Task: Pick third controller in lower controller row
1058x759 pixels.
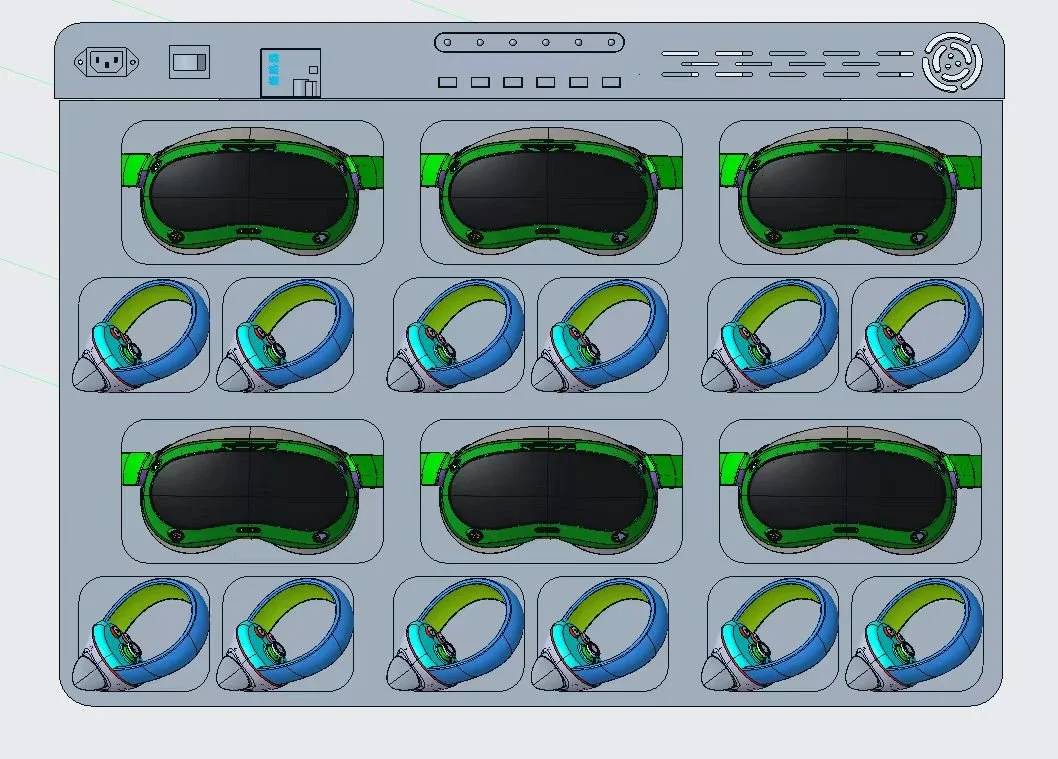Action: 456,634
